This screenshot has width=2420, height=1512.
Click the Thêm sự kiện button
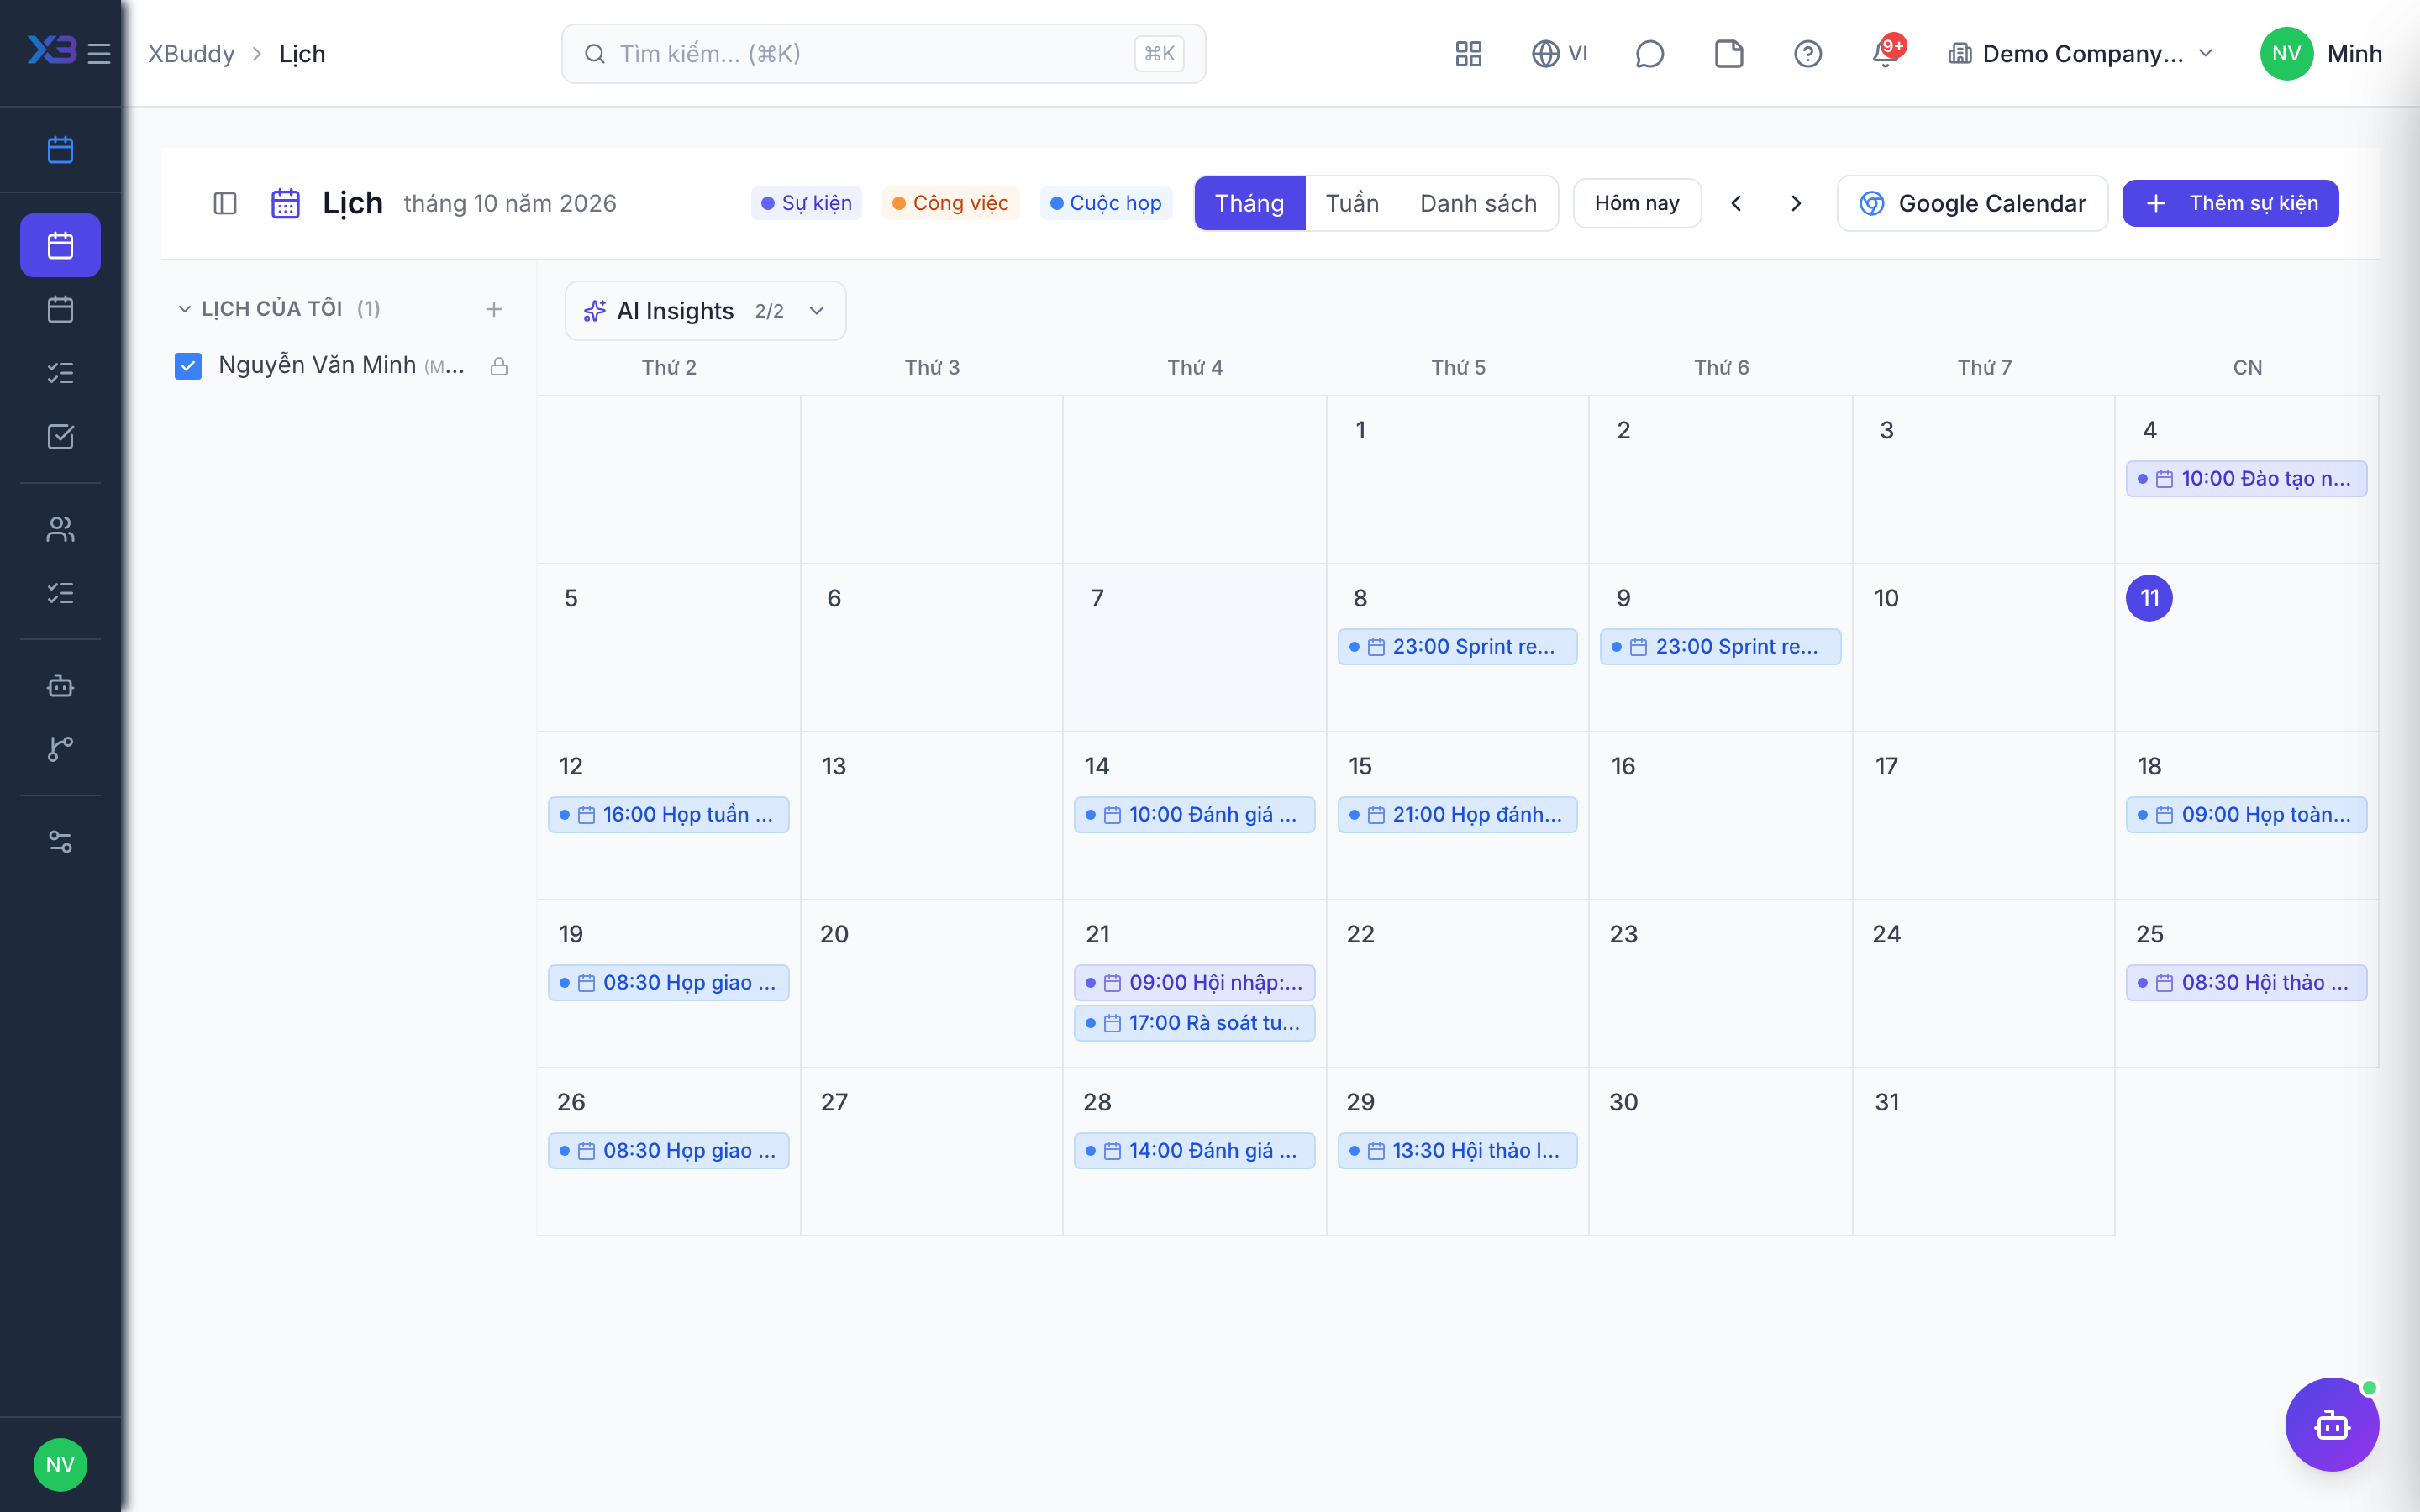point(2230,203)
